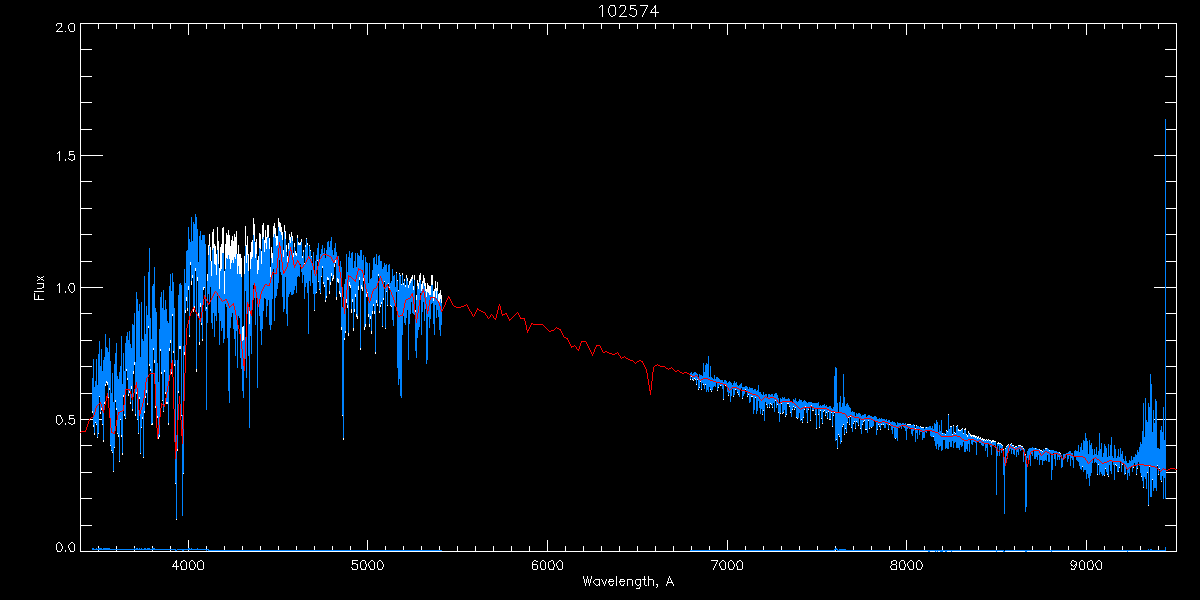Click the 0.0 tick label on the flux axis
The image size is (1200, 600).
[66, 547]
